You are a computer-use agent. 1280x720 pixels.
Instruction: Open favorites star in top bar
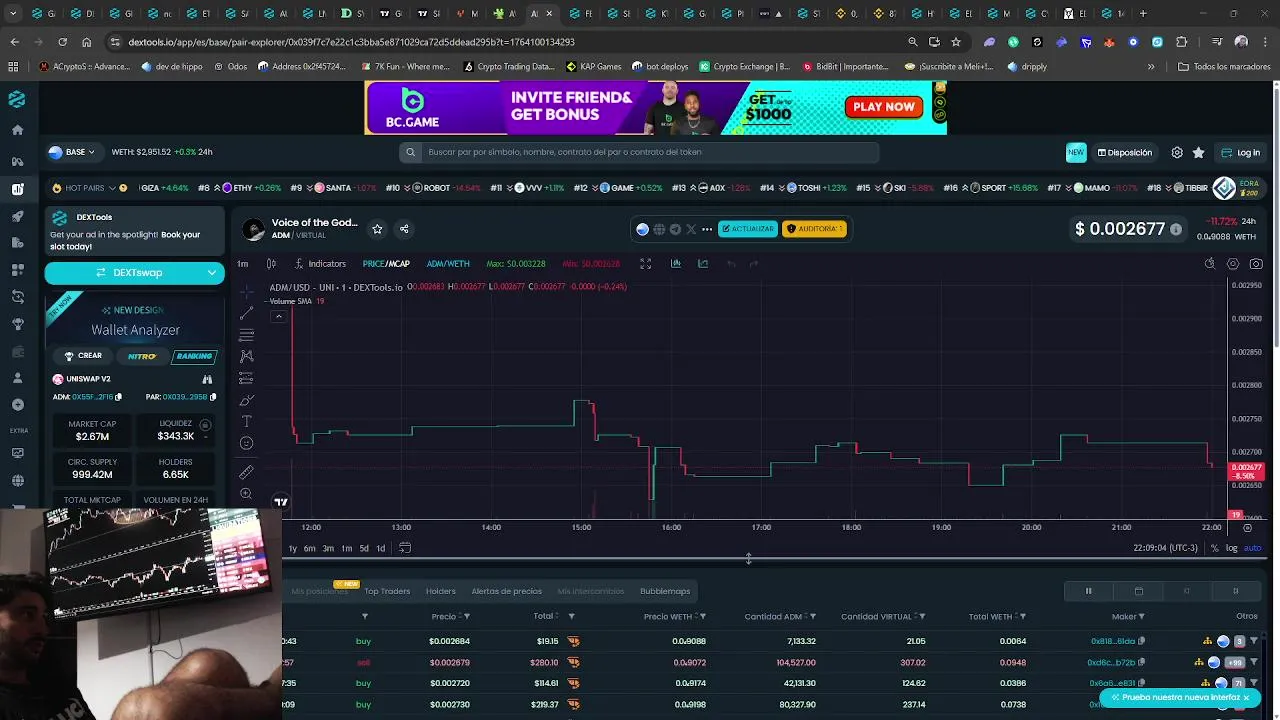[x=1198, y=153]
